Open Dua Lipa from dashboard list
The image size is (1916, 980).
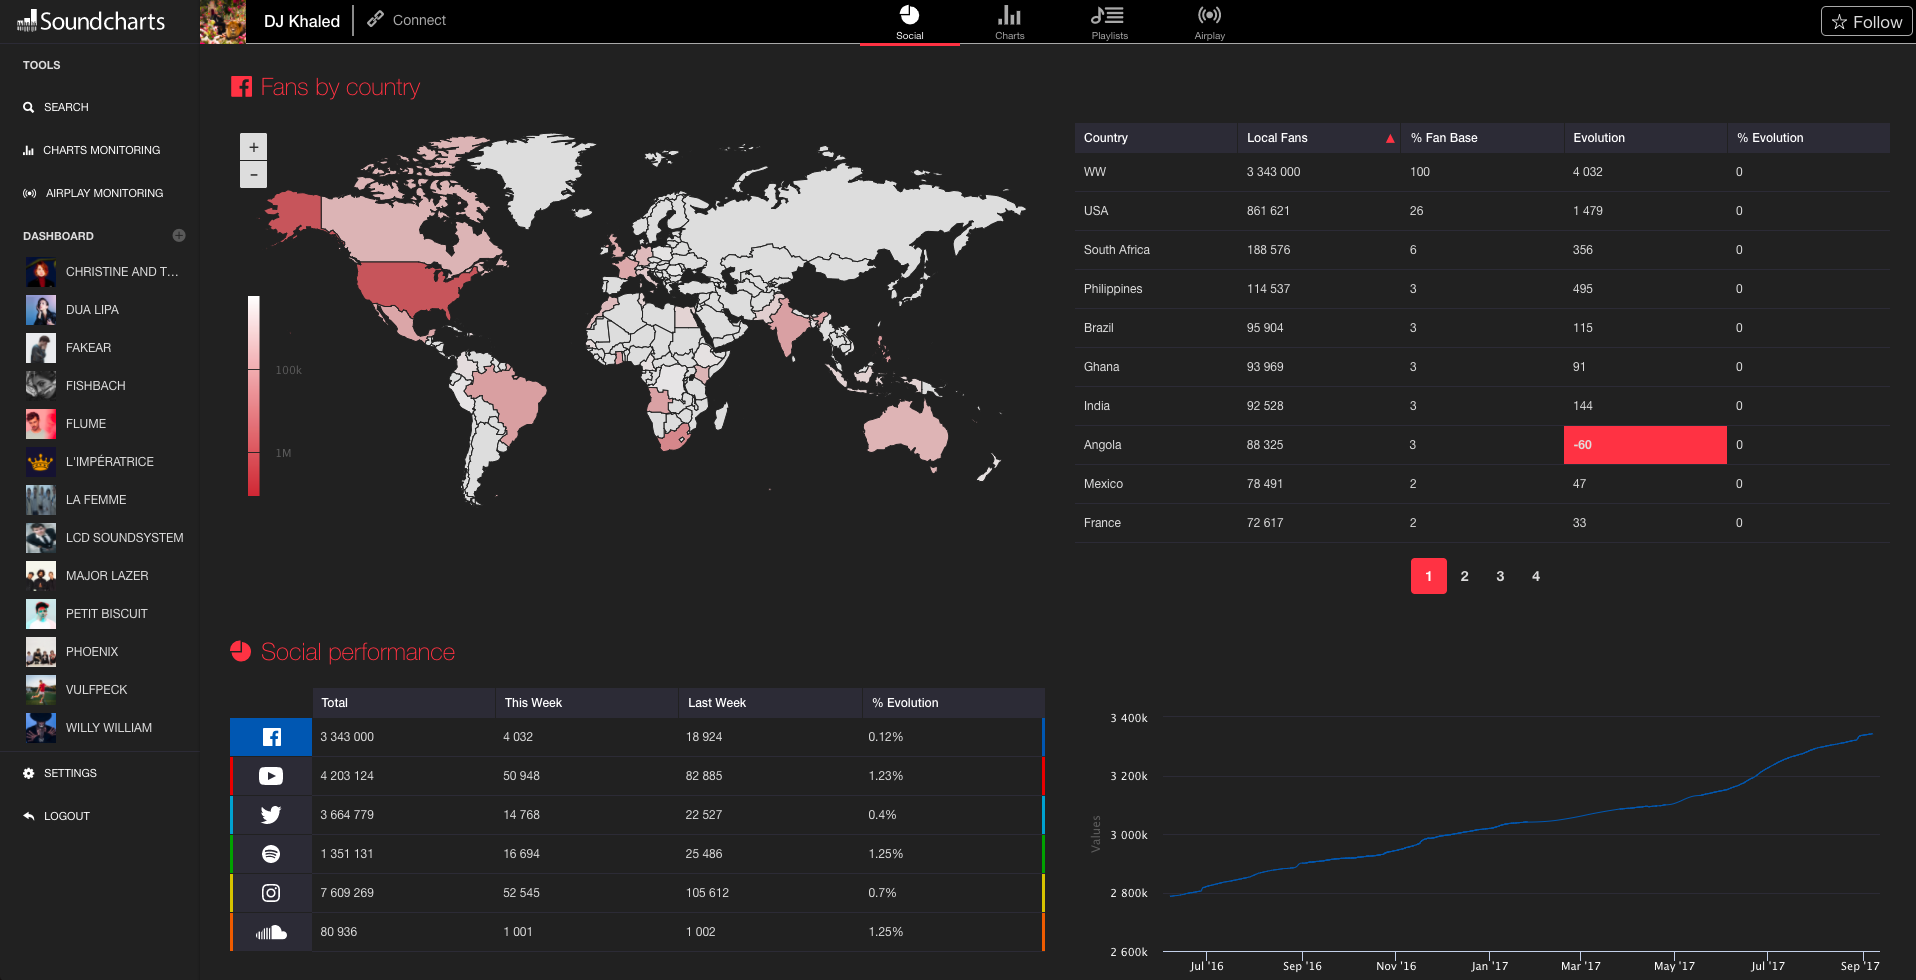coord(92,310)
